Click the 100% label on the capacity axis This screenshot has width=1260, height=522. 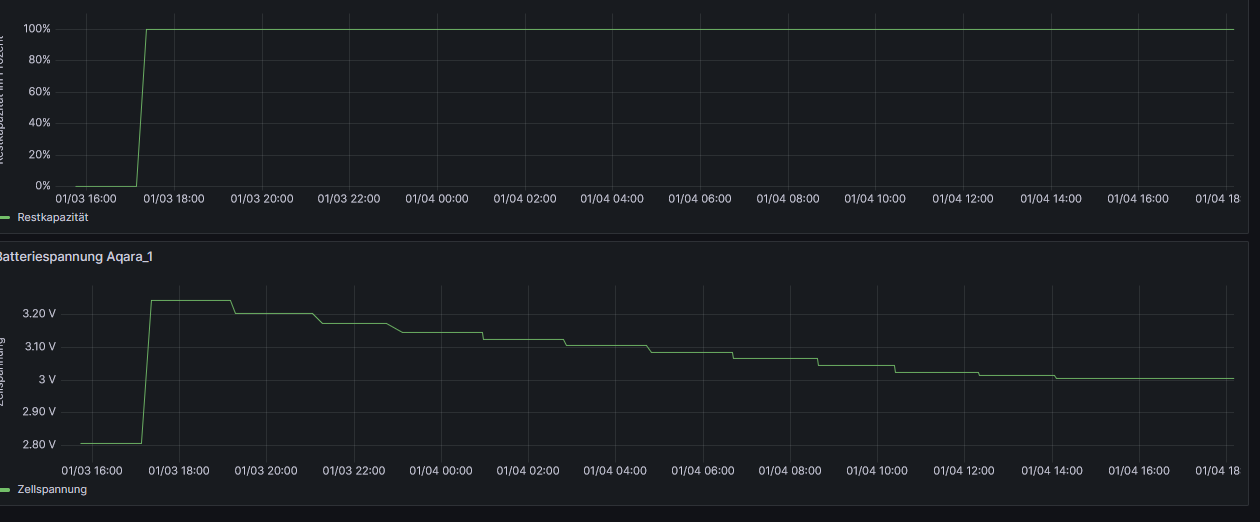[36, 29]
